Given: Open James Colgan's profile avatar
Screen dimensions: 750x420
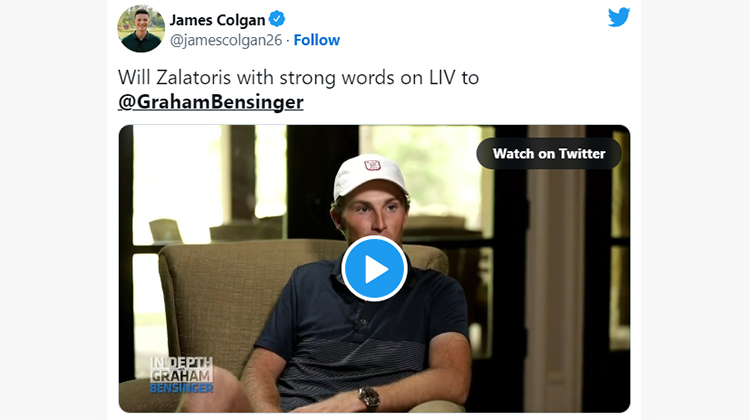Looking at the screenshot, I should (x=141, y=29).
